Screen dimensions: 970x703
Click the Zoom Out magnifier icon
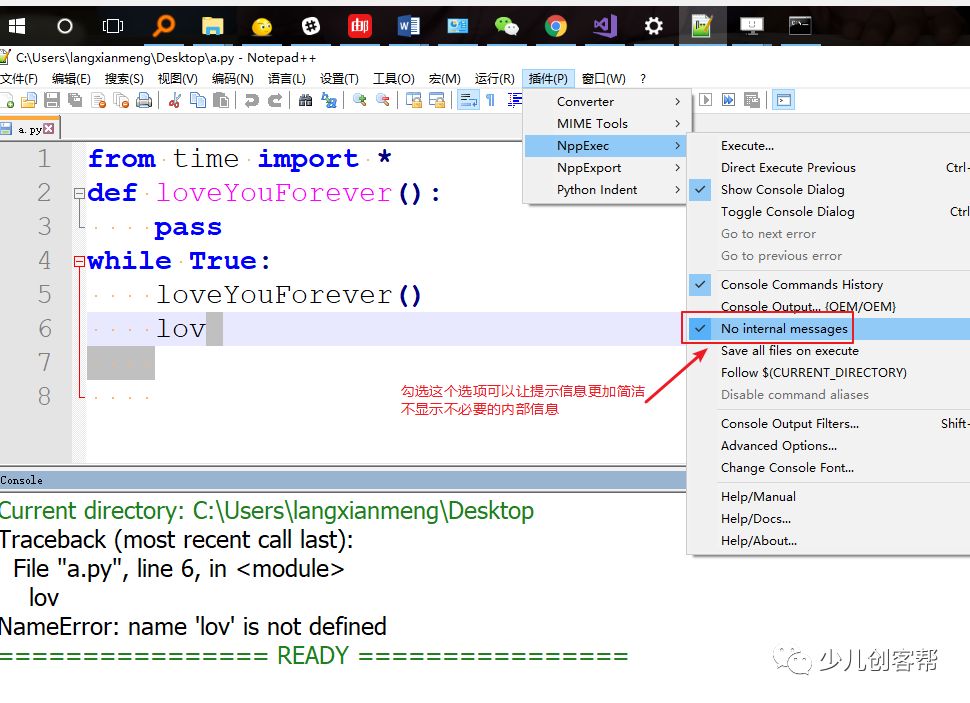[x=383, y=100]
